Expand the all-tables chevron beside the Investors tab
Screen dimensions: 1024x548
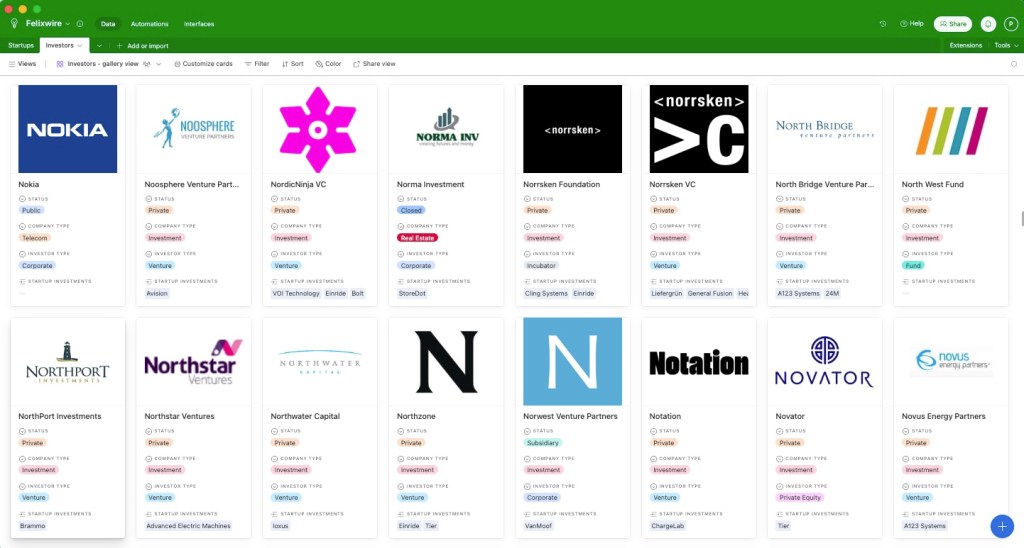[x=99, y=45]
